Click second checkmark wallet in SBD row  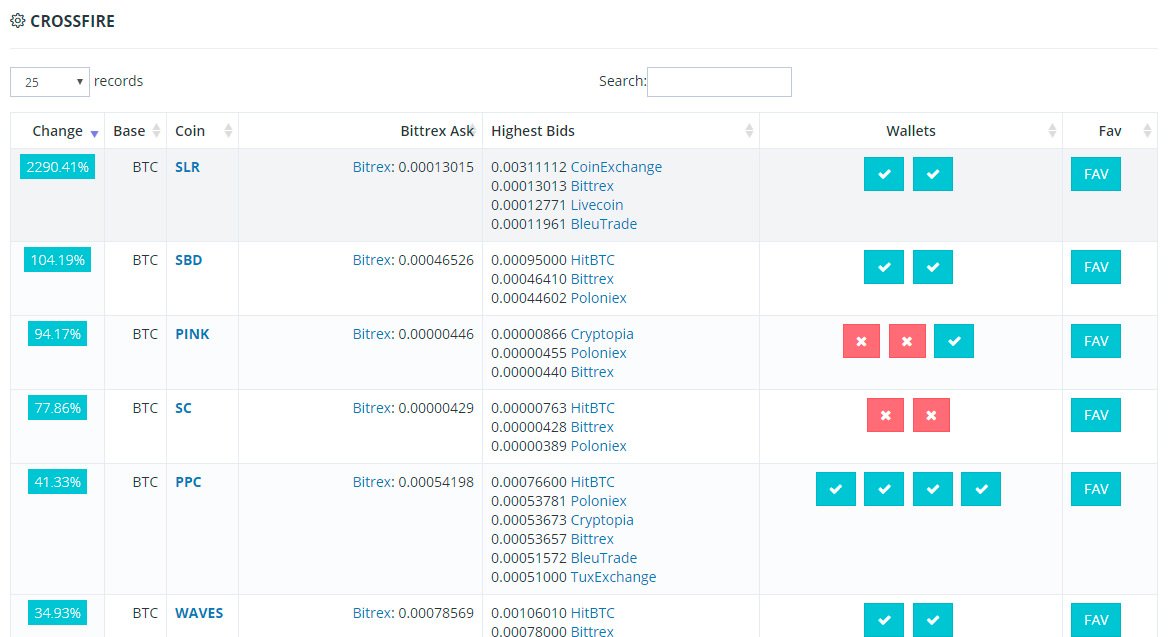click(x=933, y=267)
